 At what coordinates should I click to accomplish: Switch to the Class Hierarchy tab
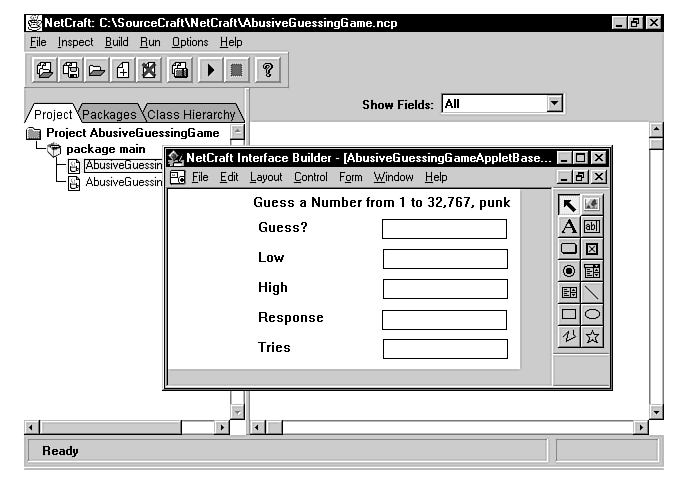(x=190, y=114)
